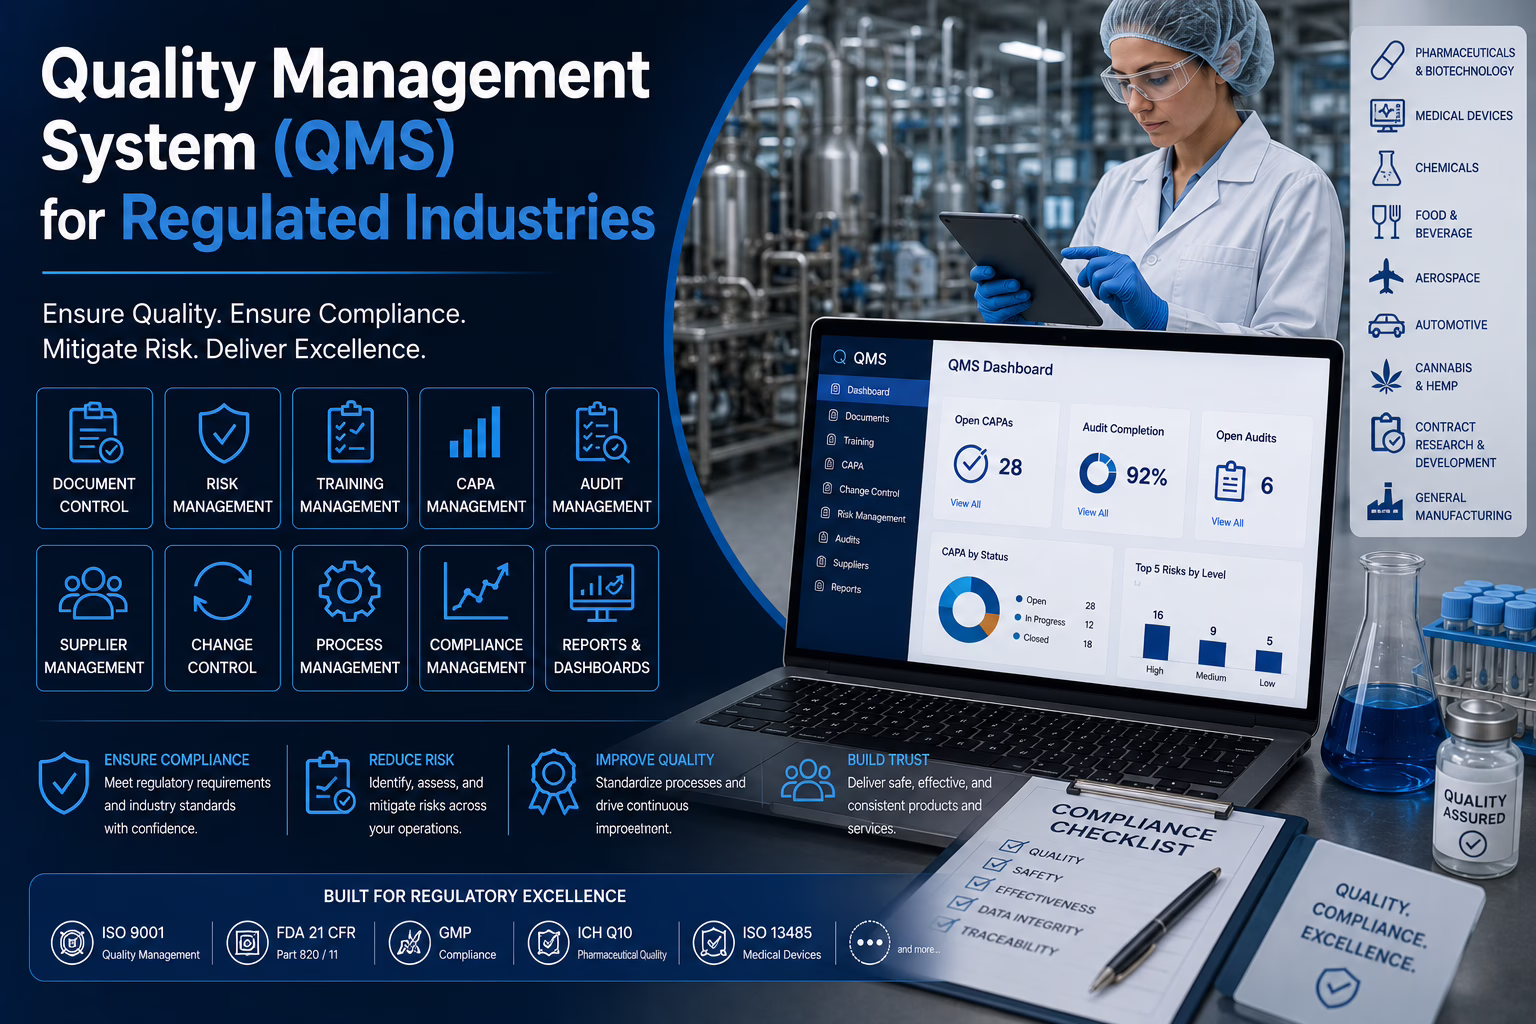Select the Supplier Management people icon

[x=93, y=593]
